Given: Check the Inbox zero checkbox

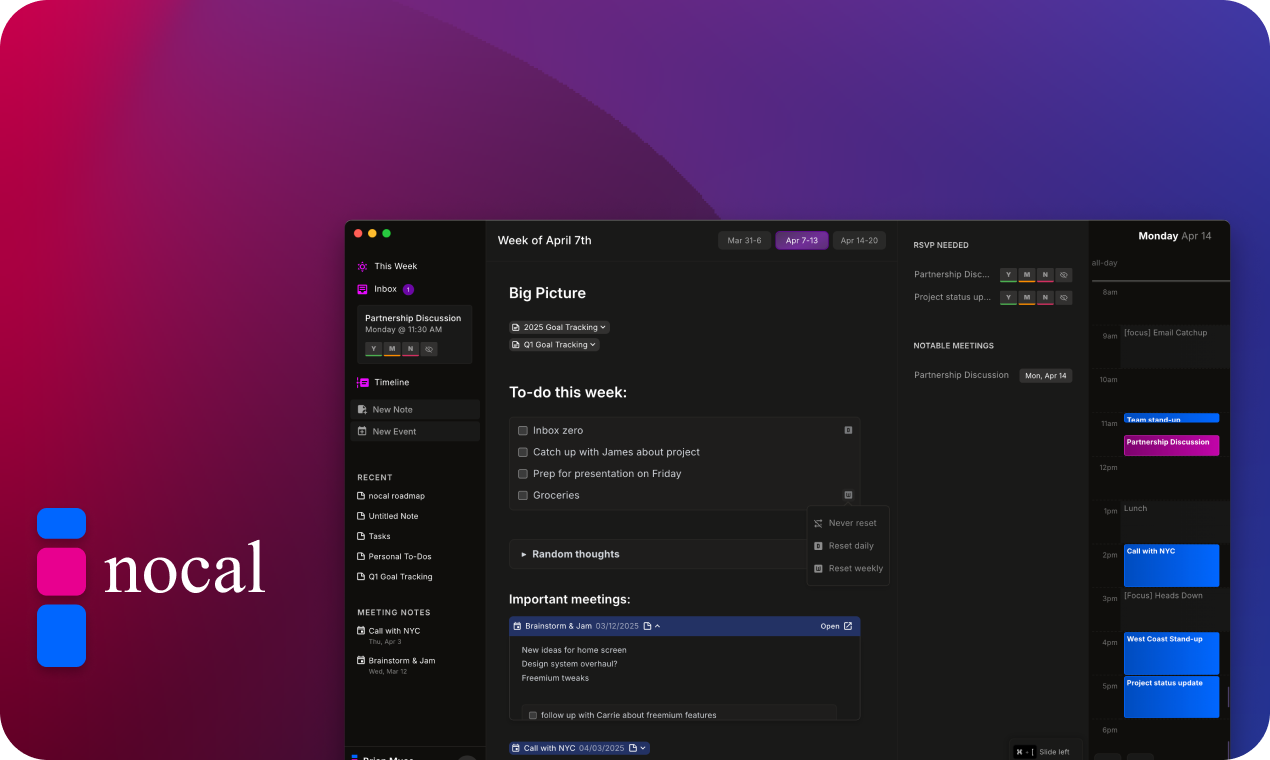Looking at the screenshot, I should click(x=523, y=431).
